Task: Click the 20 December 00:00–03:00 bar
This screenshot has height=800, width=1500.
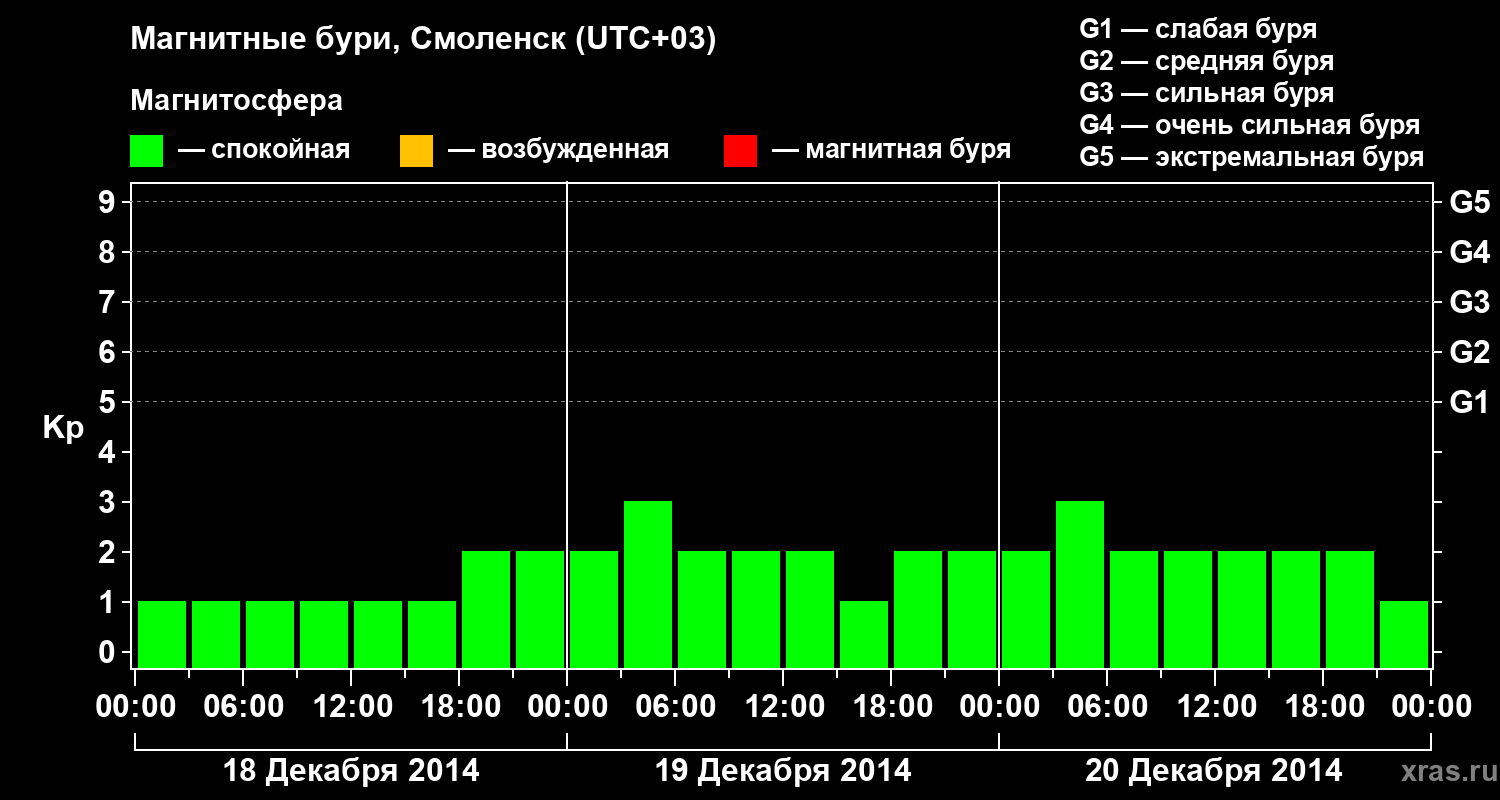Action: coord(1026,609)
